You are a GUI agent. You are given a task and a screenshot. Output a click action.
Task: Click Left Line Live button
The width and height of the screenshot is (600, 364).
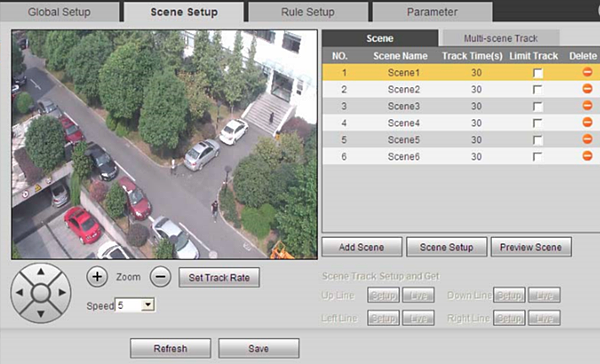point(418,318)
